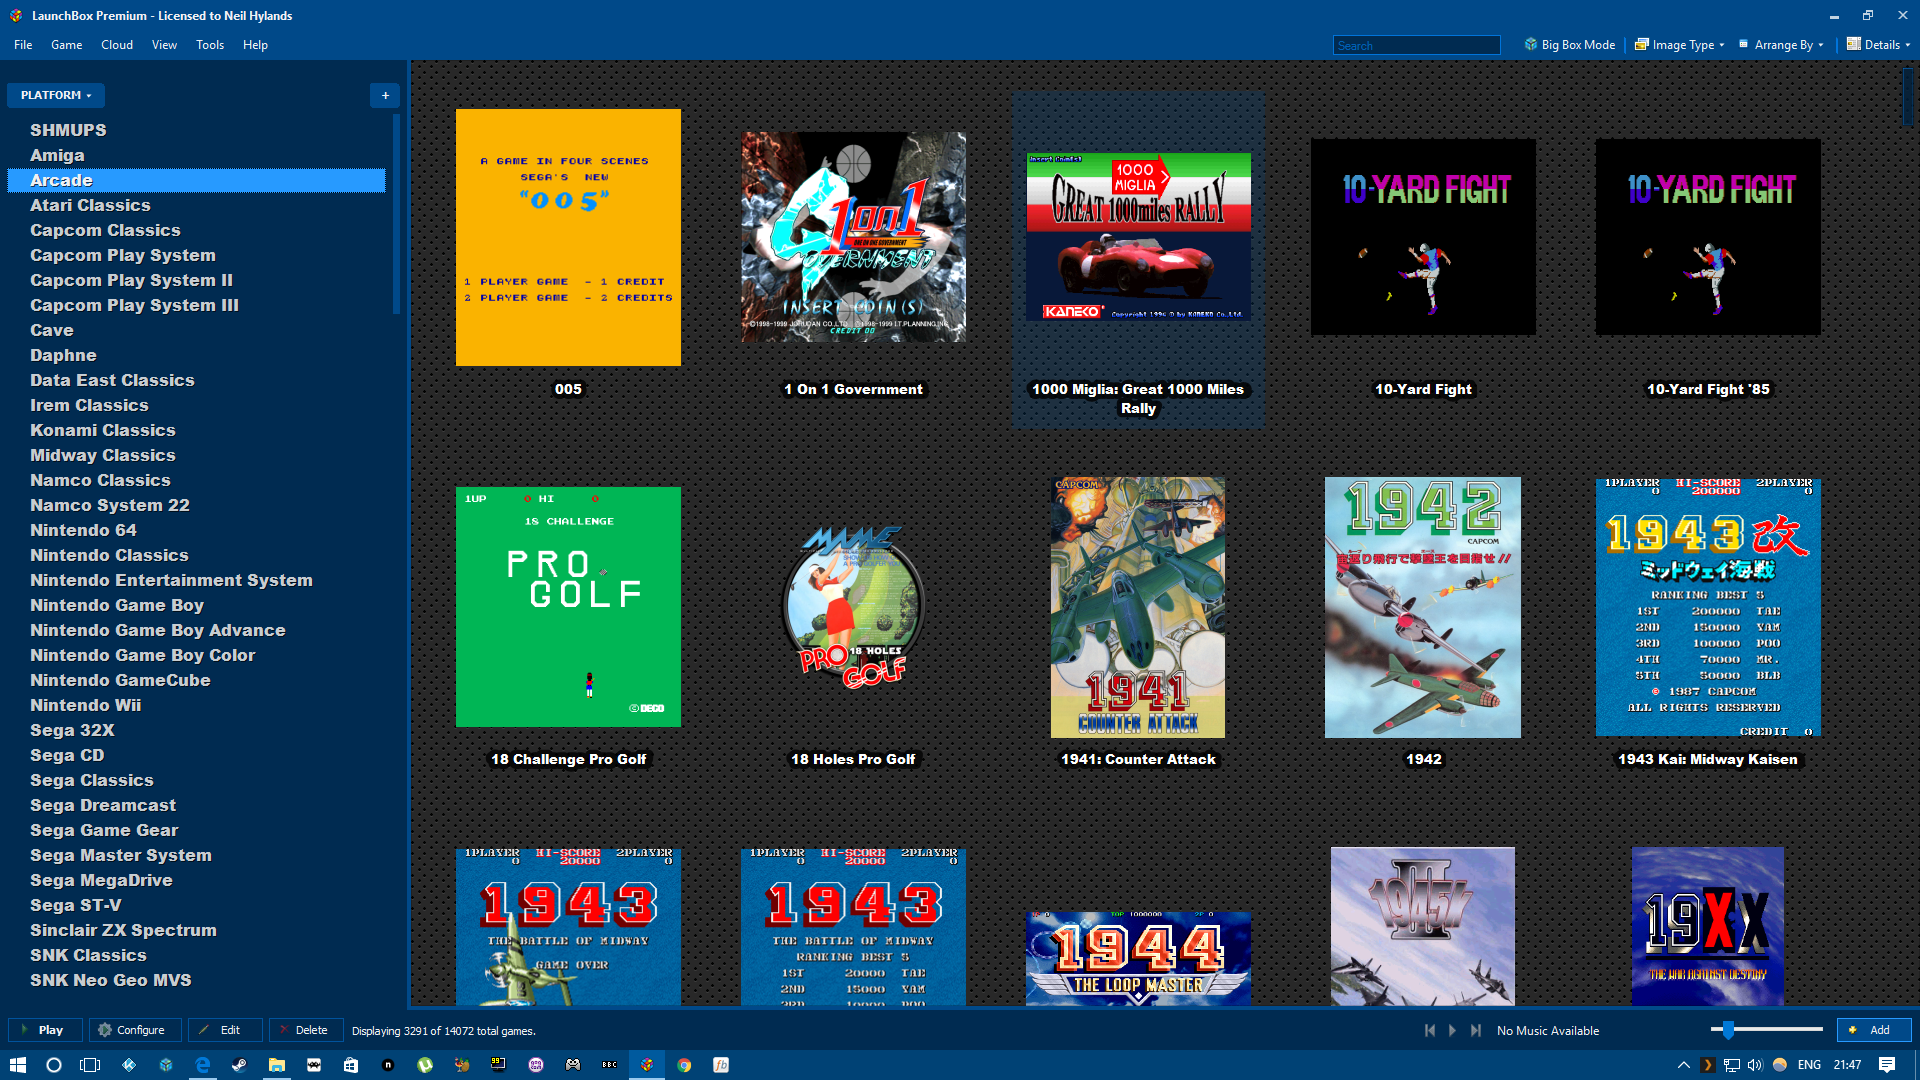This screenshot has width=1920, height=1080.
Task: Open the Details dropdown
Action: (1878, 45)
